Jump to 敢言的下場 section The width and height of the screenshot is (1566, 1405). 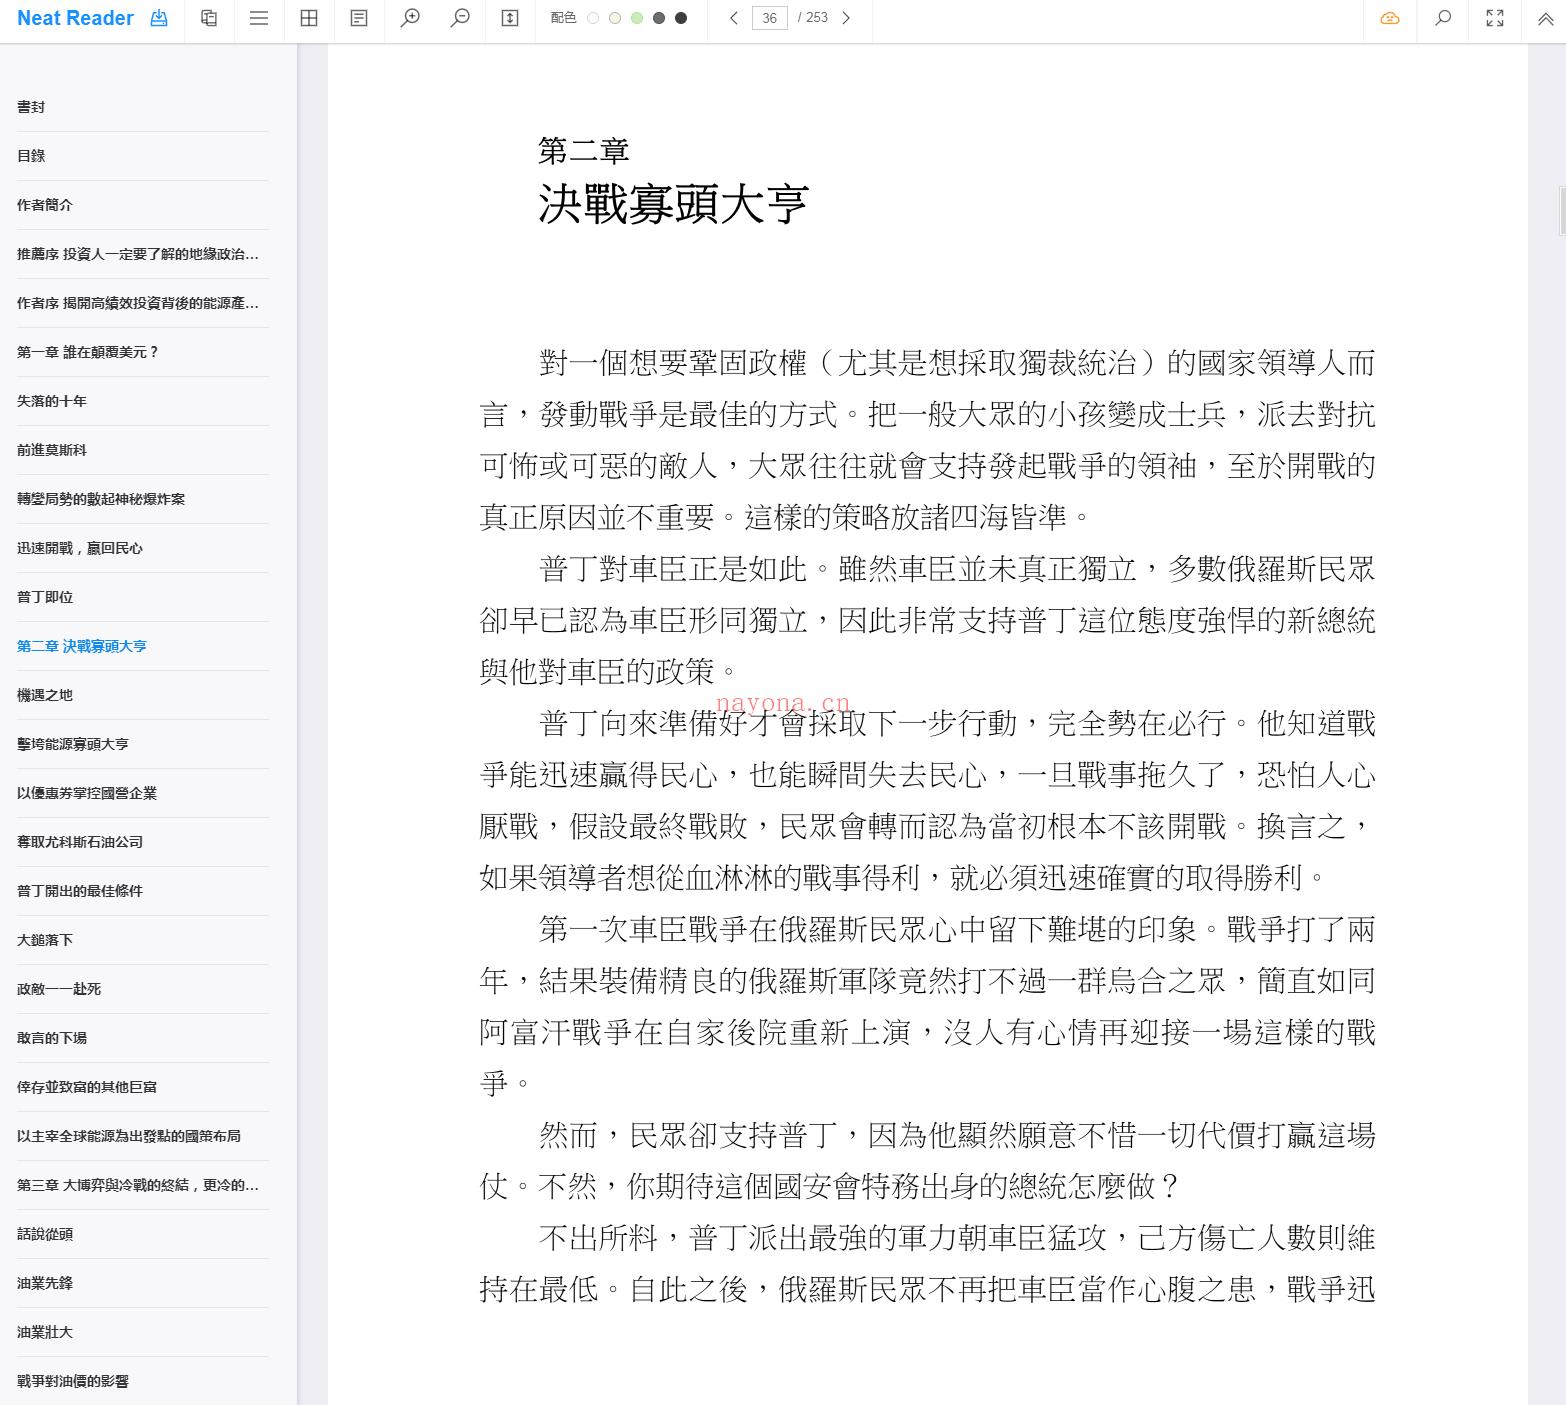coord(52,1038)
